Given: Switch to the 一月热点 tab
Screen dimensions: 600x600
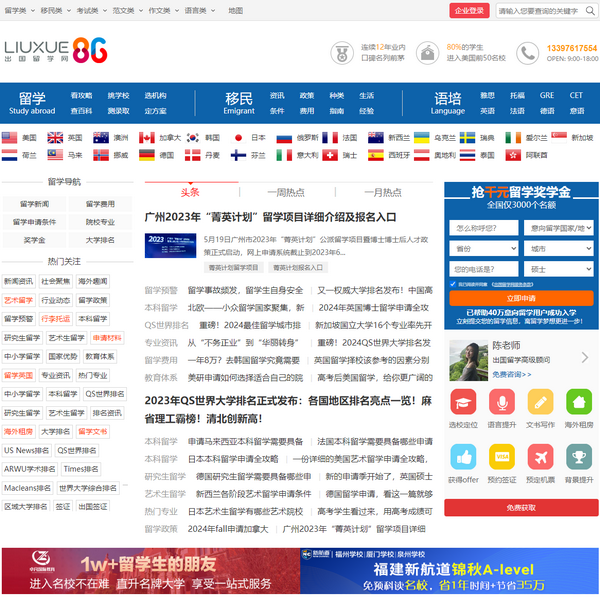Looking at the screenshot, I should tap(383, 192).
